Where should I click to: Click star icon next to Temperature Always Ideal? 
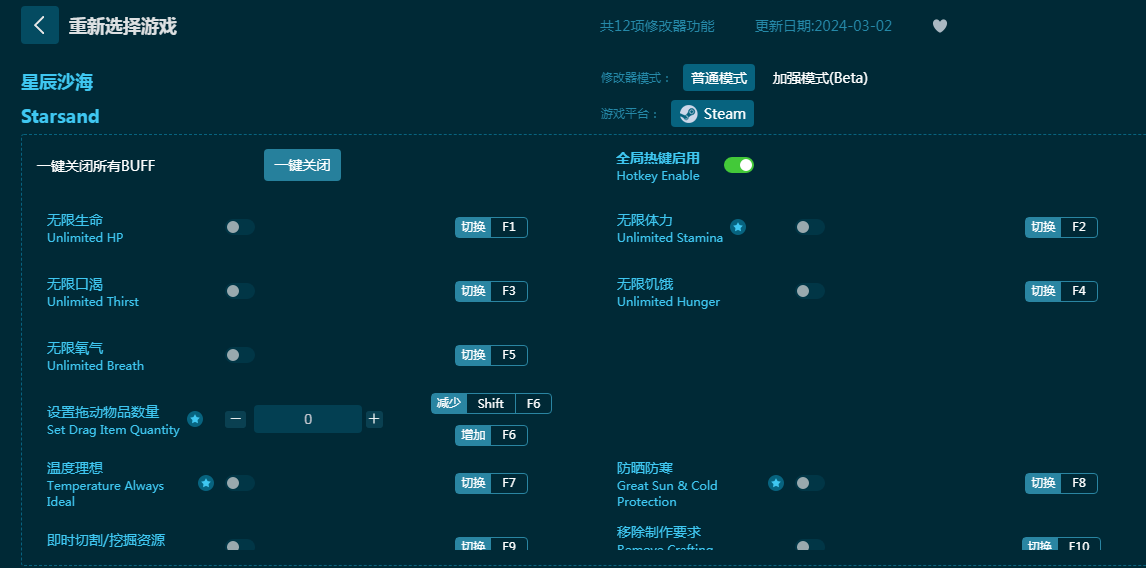(x=206, y=483)
